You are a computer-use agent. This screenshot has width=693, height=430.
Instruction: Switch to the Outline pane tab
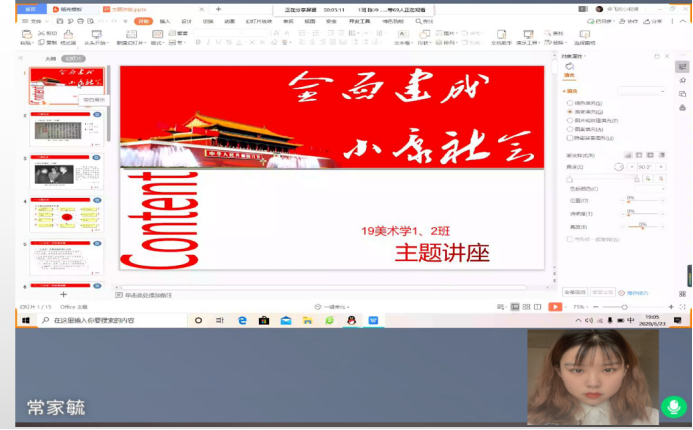[x=50, y=58]
